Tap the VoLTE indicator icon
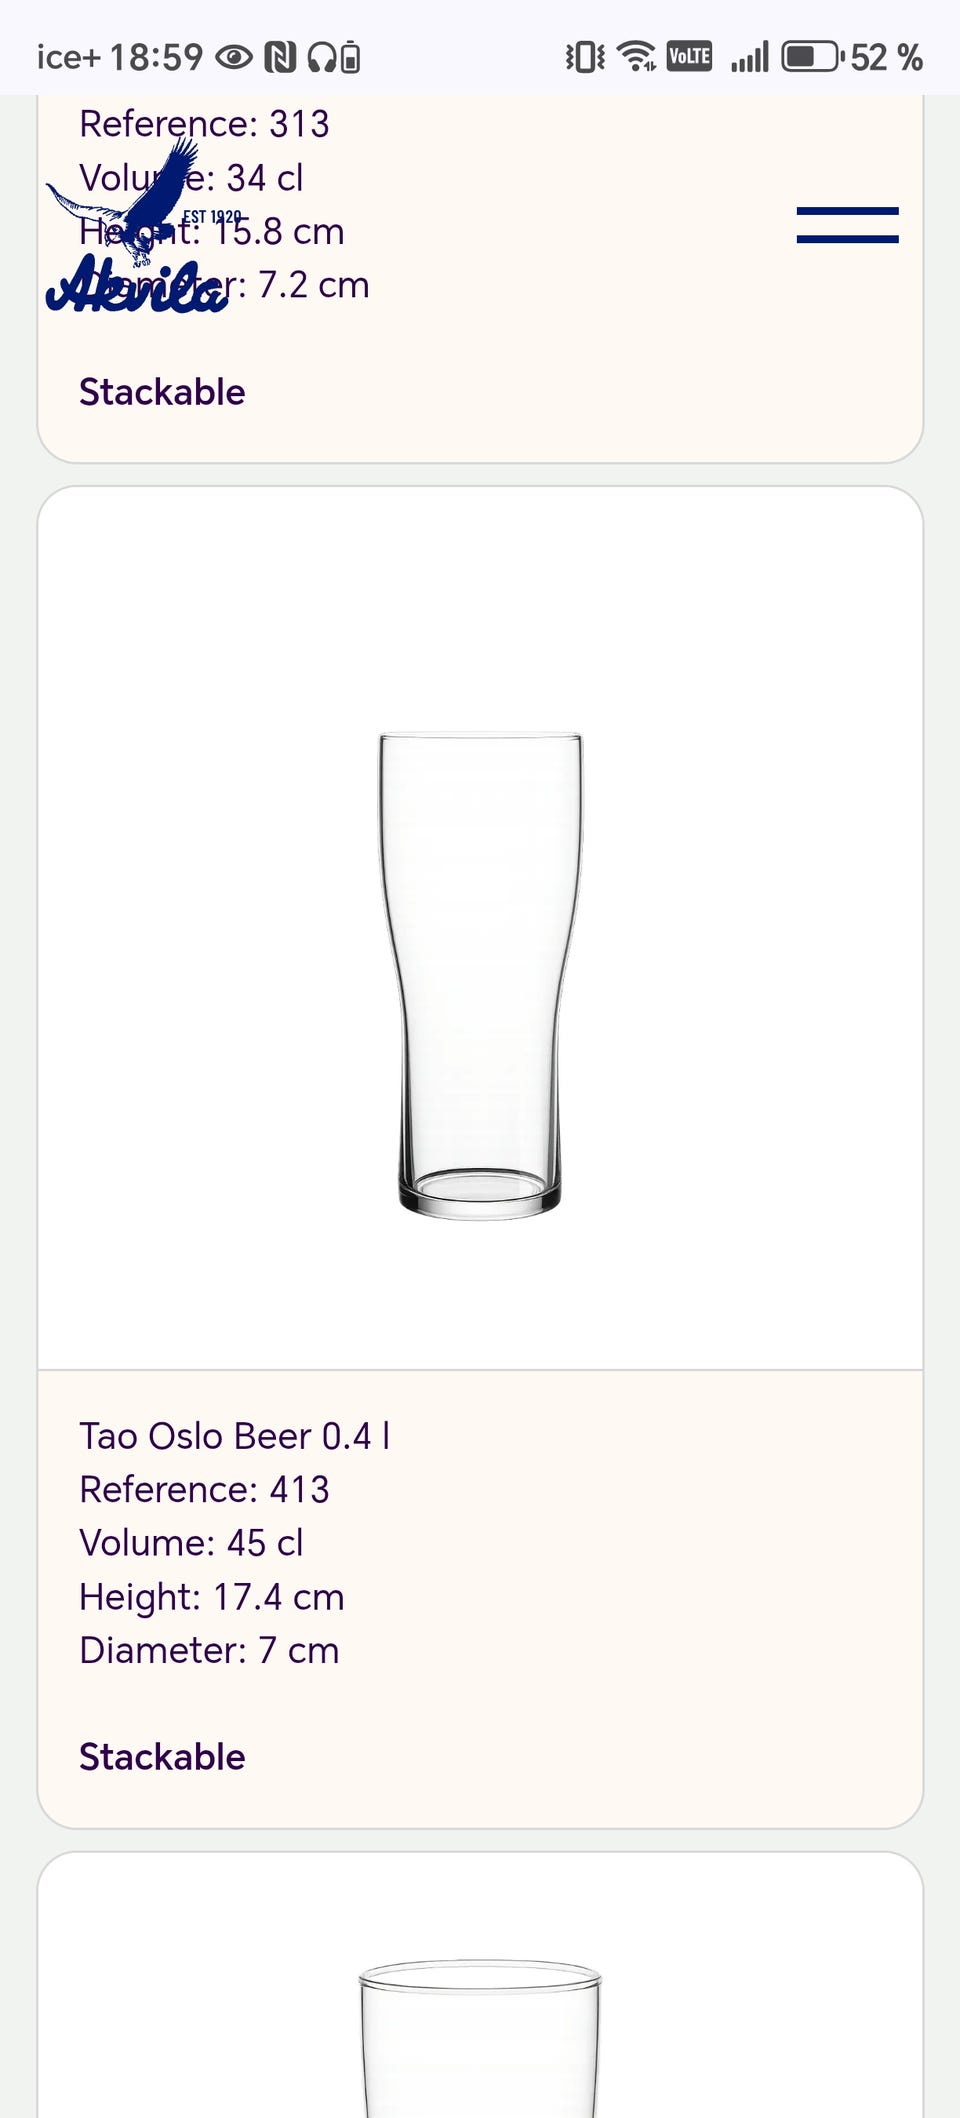 [689, 56]
